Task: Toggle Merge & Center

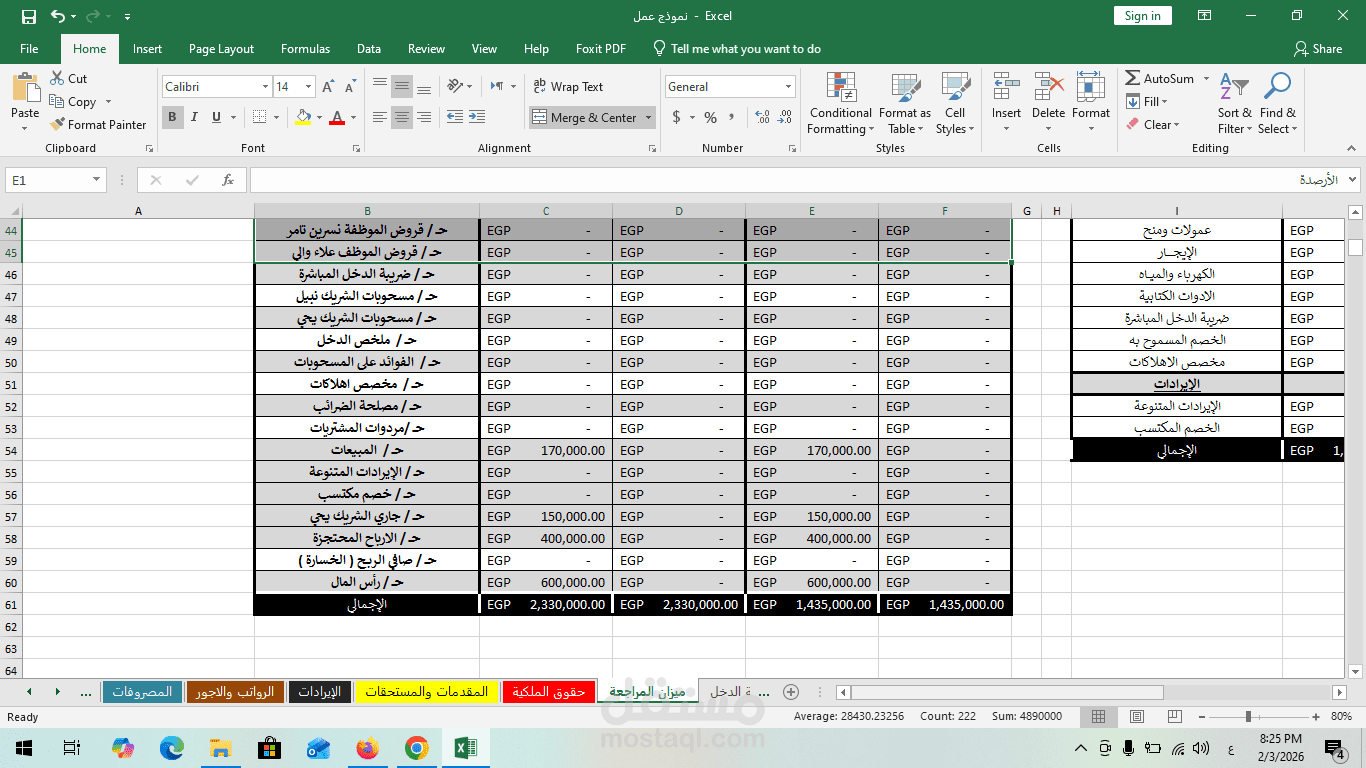Action: (585, 118)
